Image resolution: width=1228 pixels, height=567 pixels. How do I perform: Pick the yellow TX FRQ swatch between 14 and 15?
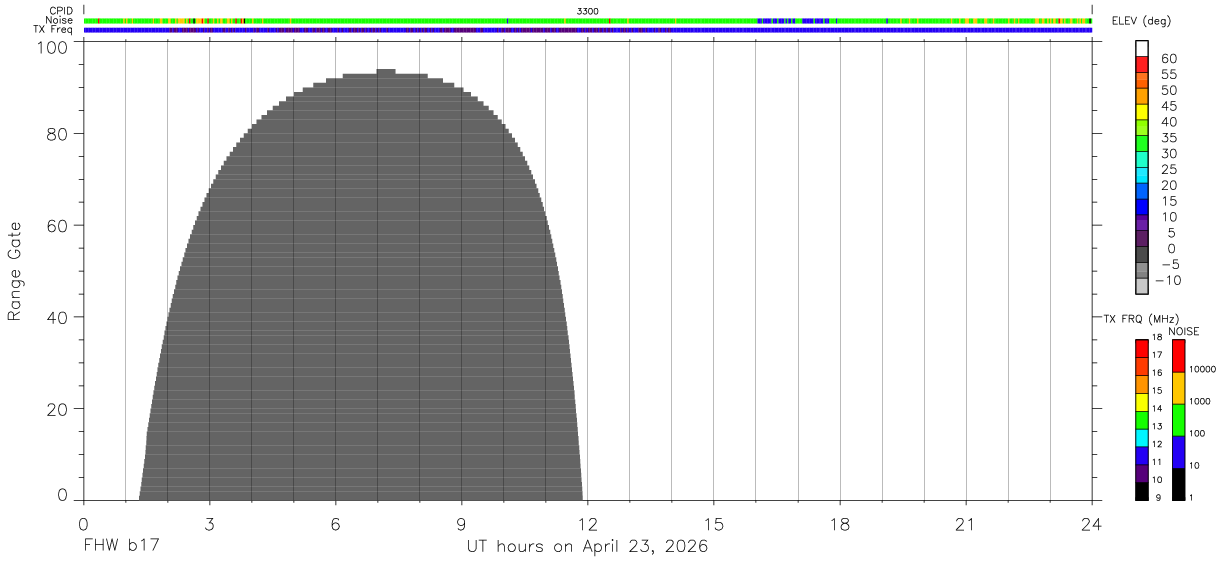1141,402
